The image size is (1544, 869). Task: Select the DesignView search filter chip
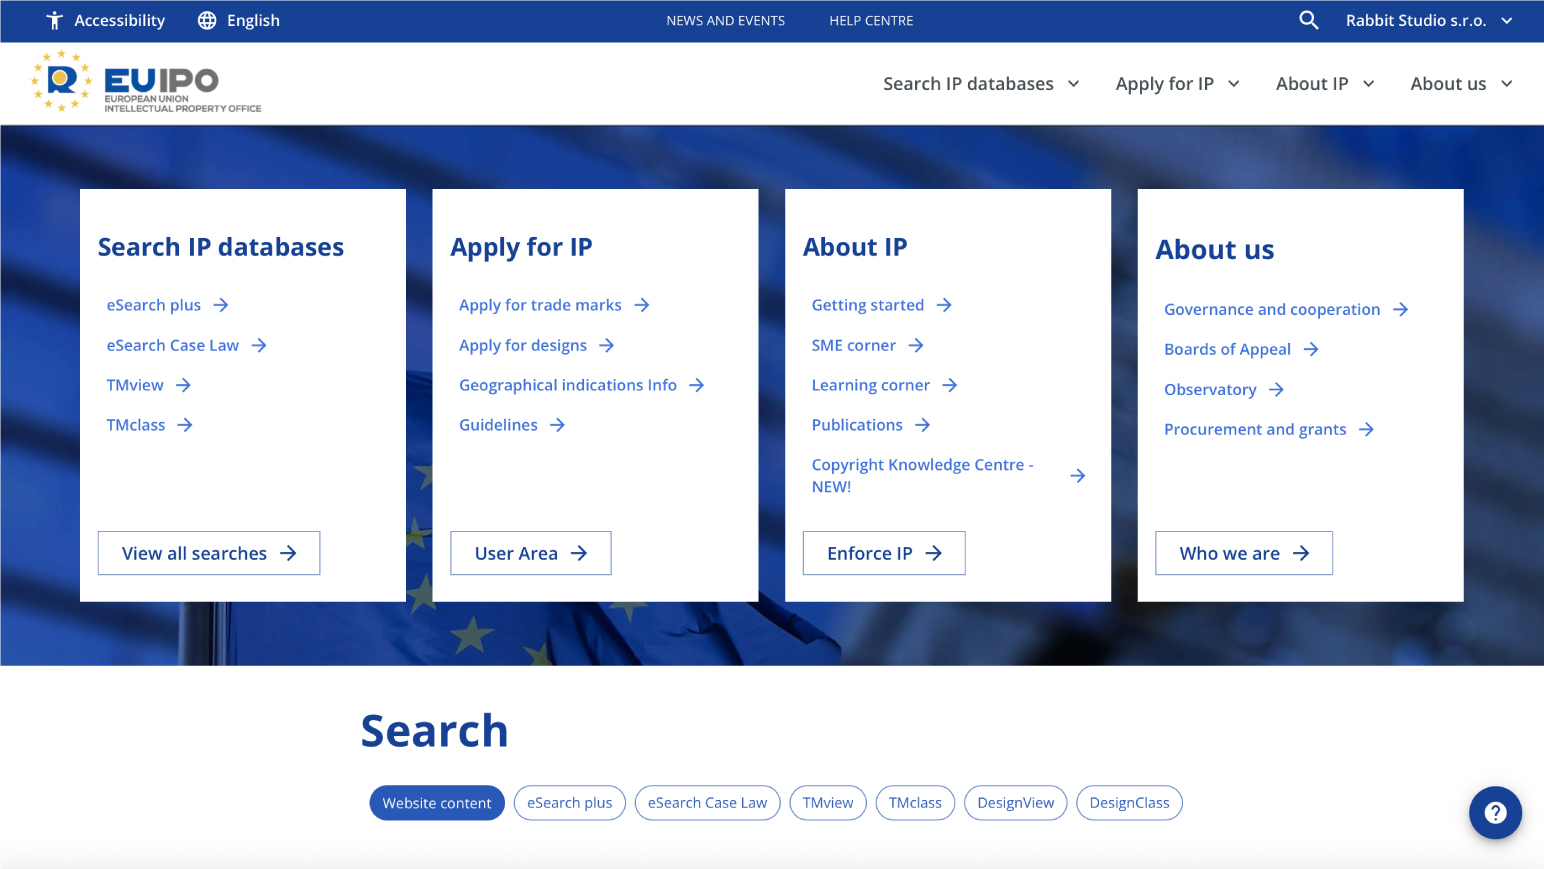coord(1015,803)
